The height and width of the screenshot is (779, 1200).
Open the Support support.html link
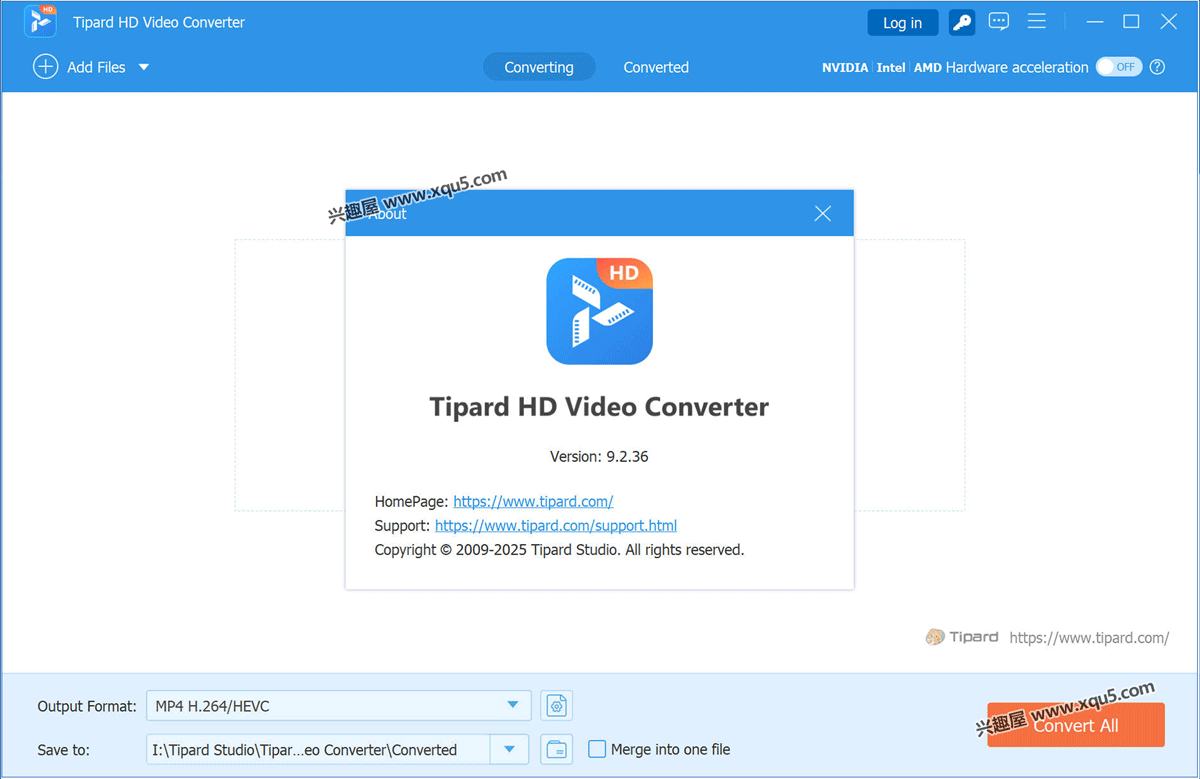tap(556, 525)
